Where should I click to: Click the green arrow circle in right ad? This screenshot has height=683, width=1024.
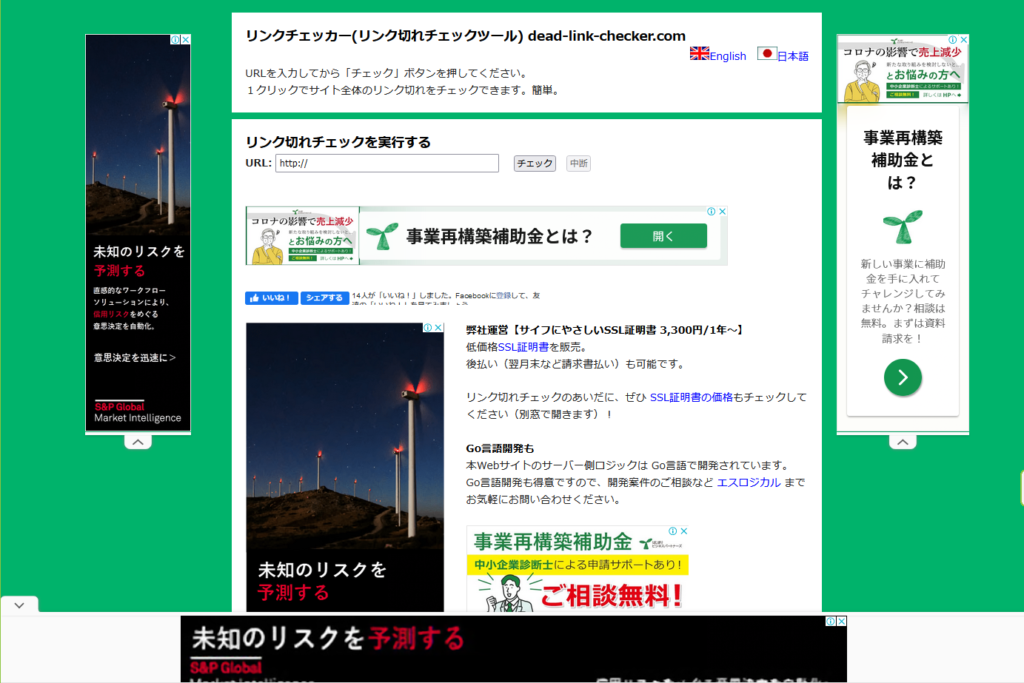click(x=902, y=377)
